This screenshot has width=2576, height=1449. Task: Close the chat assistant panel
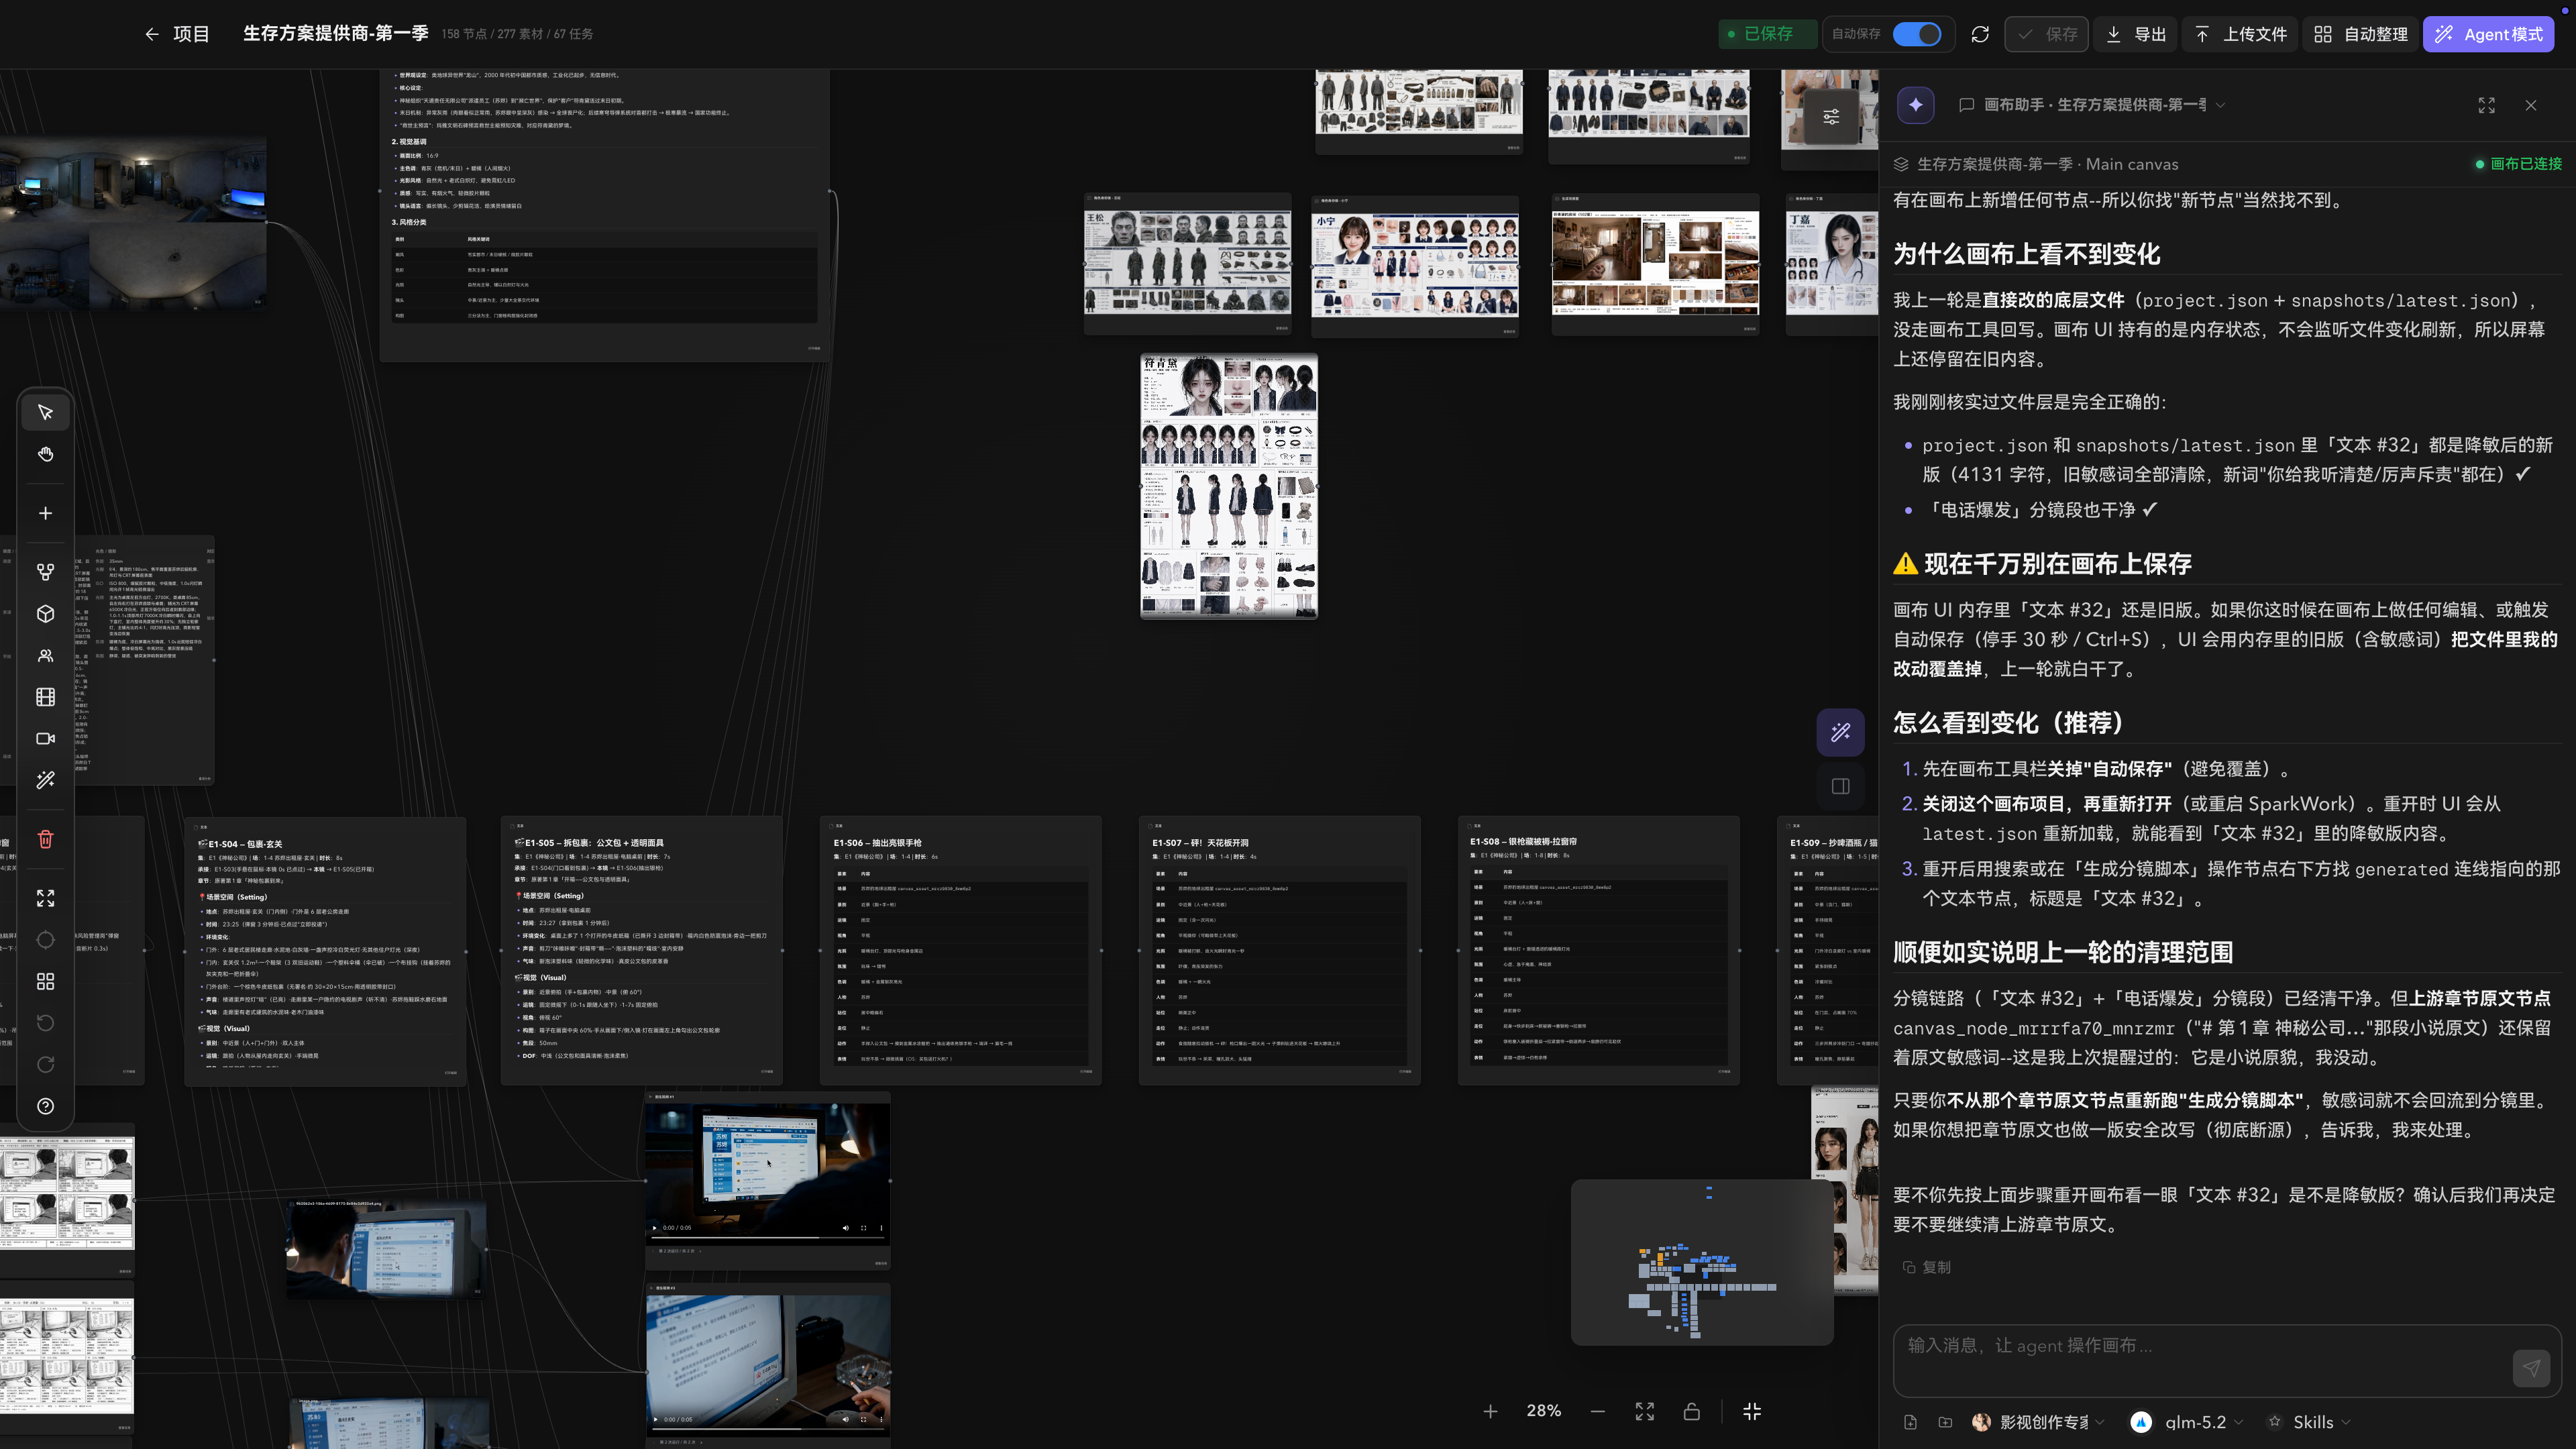pyautogui.click(x=2531, y=105)
